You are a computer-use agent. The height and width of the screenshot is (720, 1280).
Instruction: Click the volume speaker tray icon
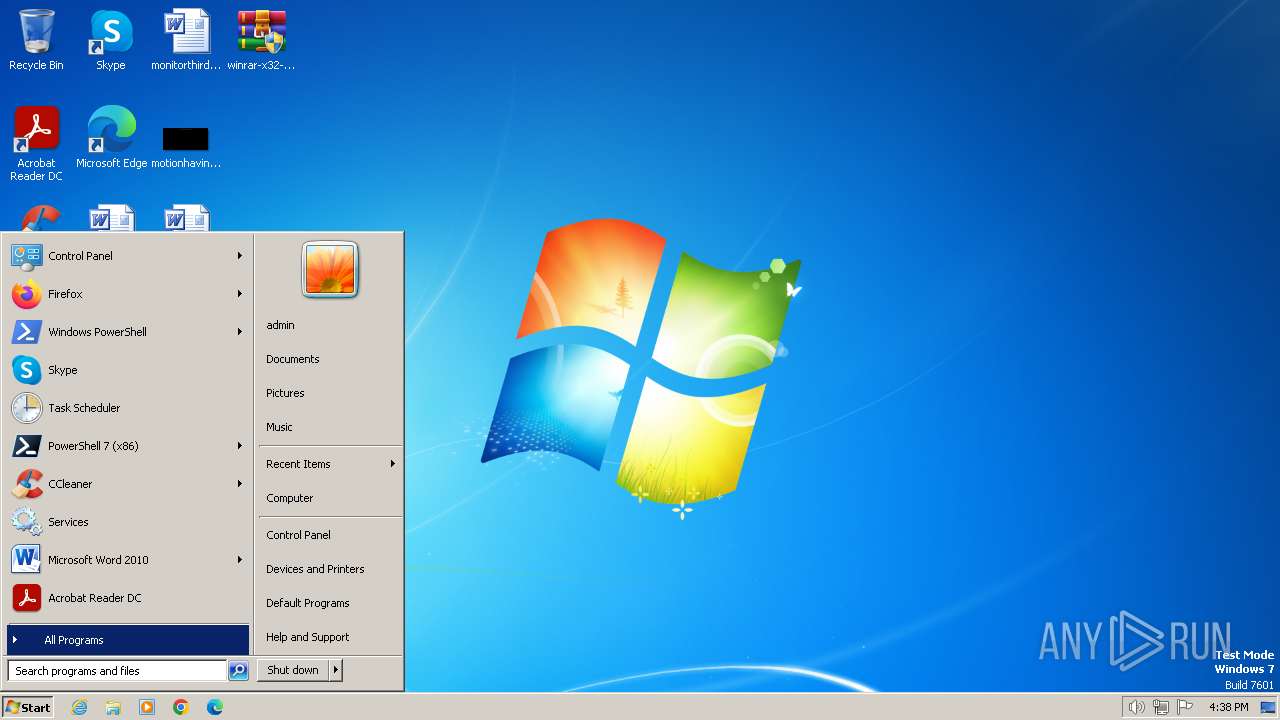tap(1136, 707)
